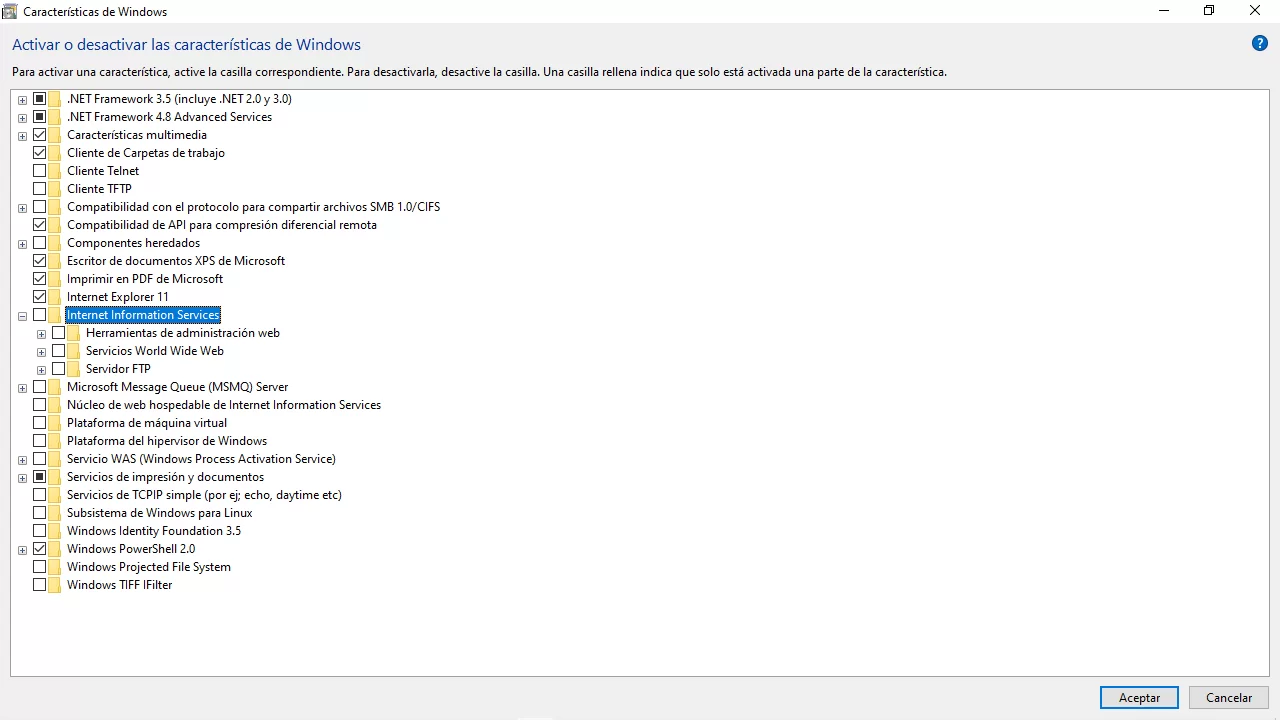Image resolution: width=1280 pixels, height=720 pixels.
Task: Select Plataforma de máquina virtual label
Action: [x=147, y=423]
